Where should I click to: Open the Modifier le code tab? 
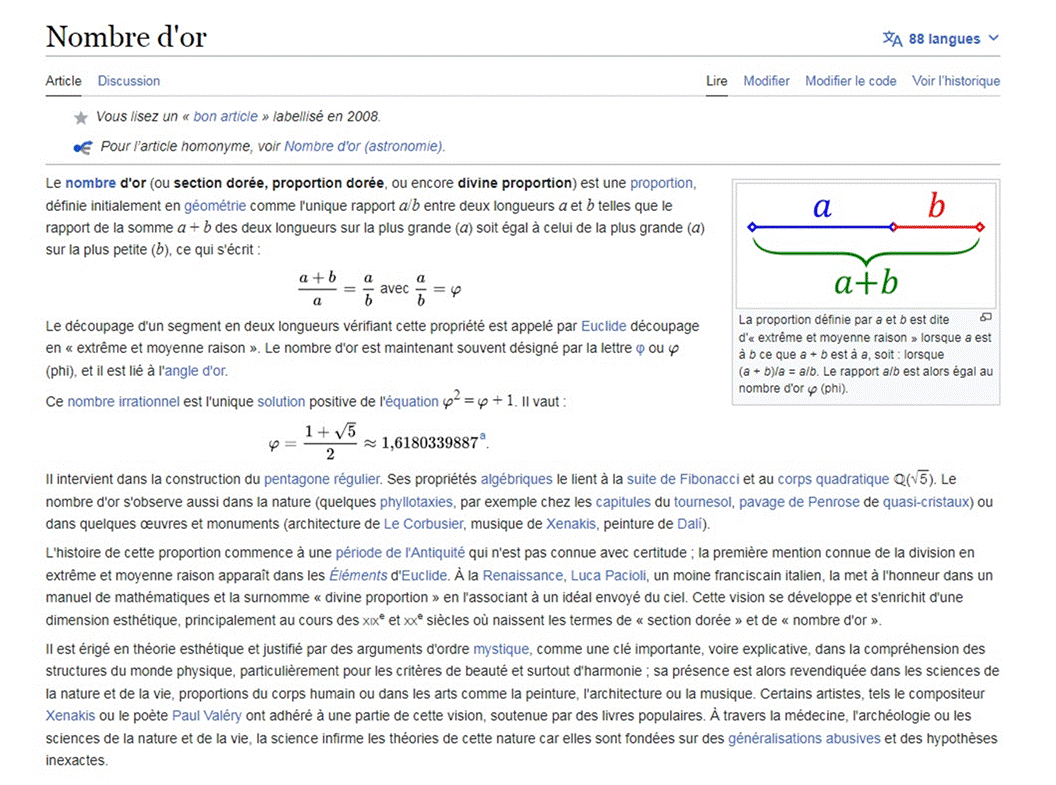[851, 81]
